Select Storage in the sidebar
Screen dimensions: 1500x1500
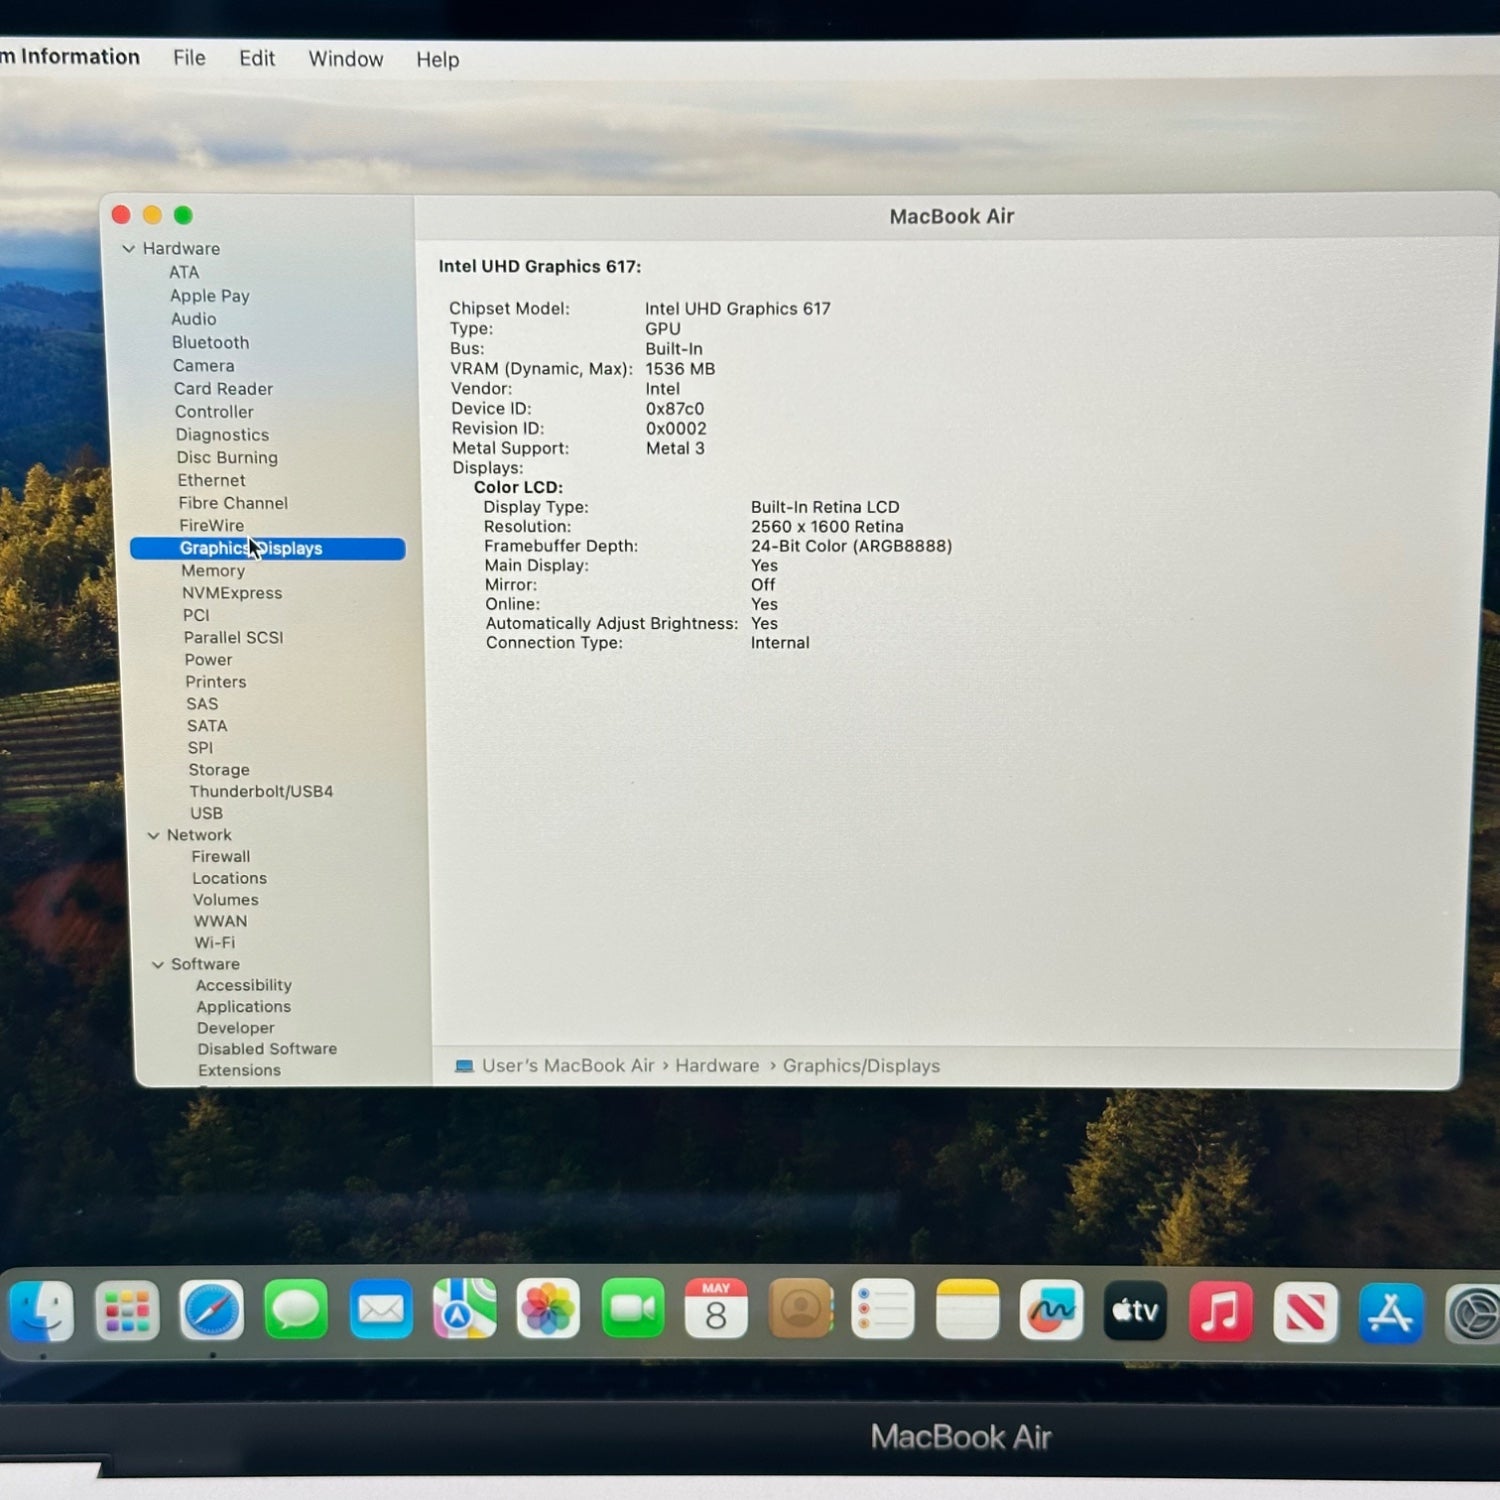pos(219,770)
